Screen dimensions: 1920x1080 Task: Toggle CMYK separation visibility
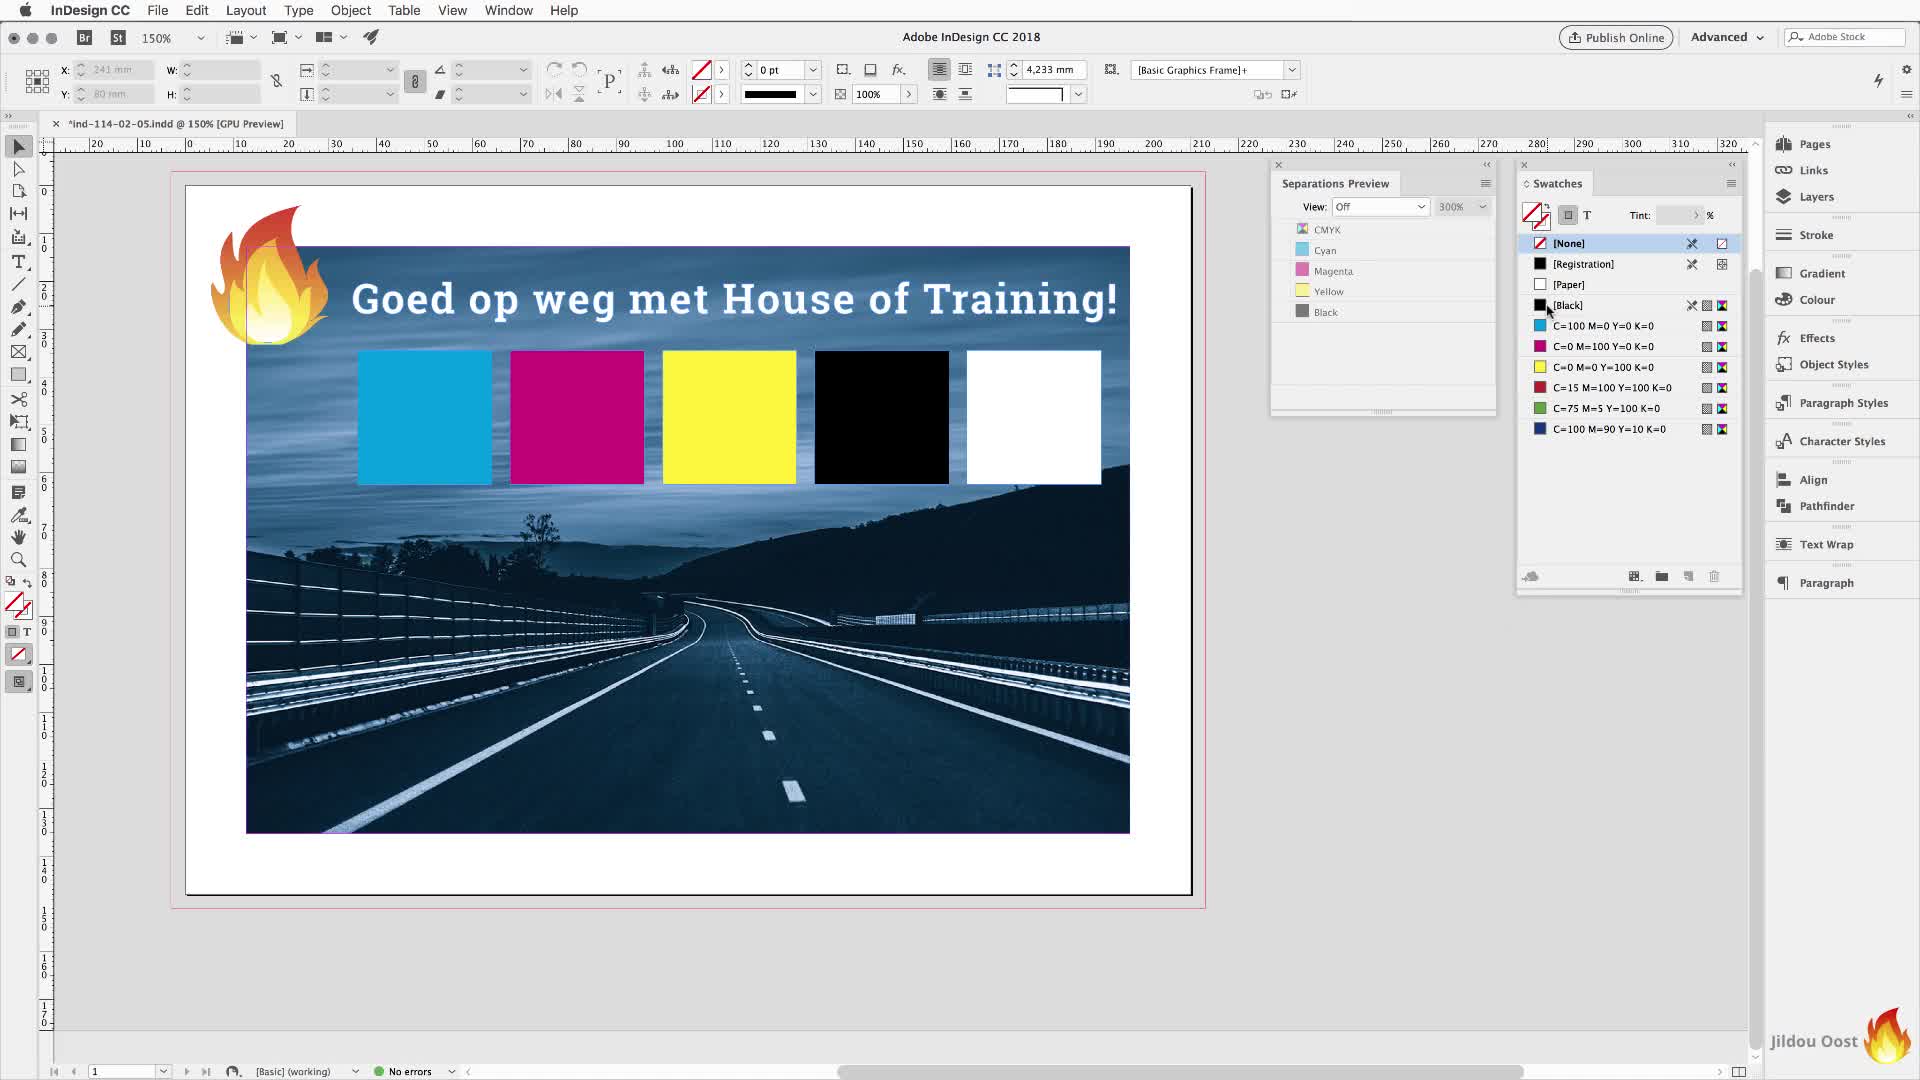click(1302, 229)
